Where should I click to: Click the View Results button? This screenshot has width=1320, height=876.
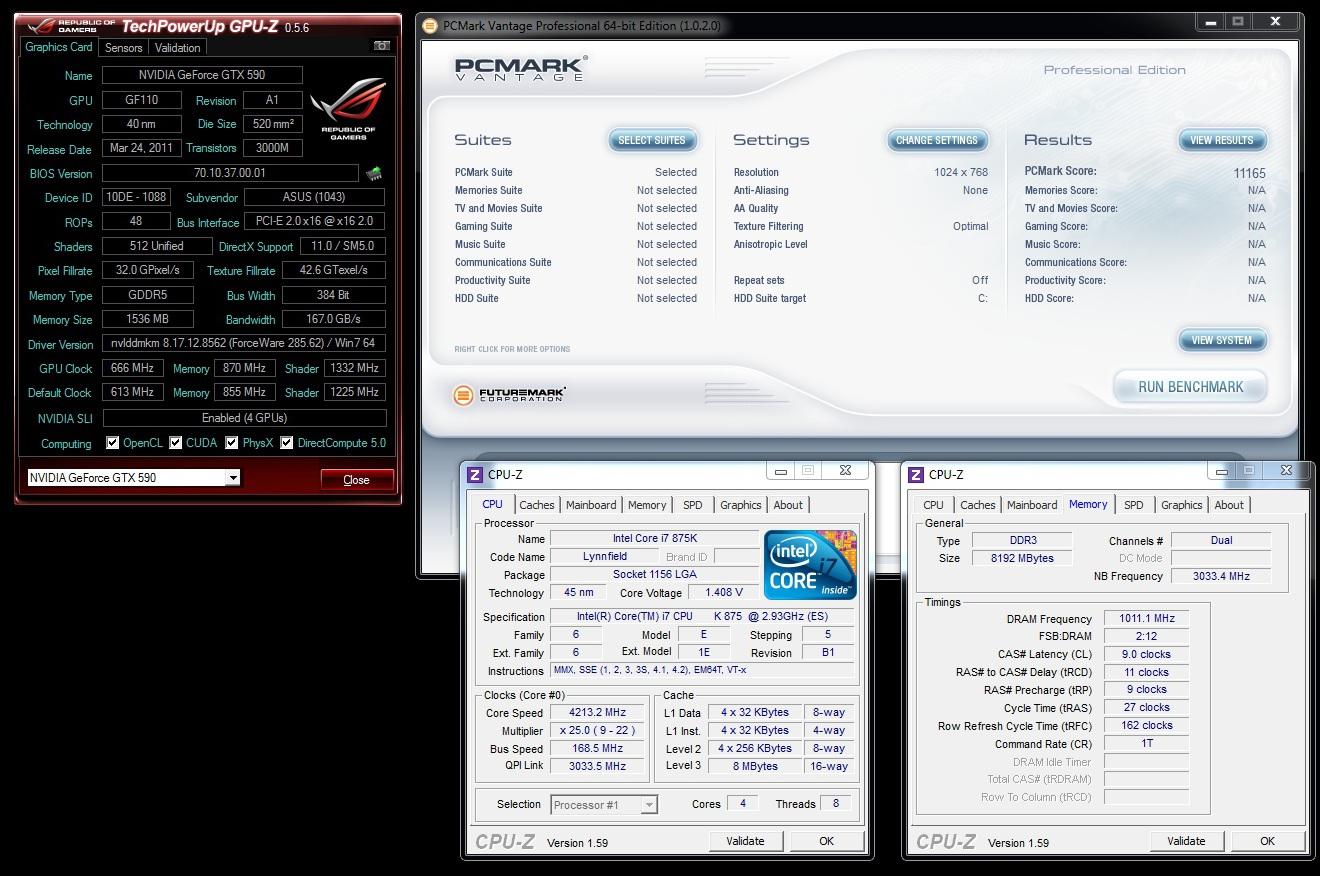point(1222,140)
